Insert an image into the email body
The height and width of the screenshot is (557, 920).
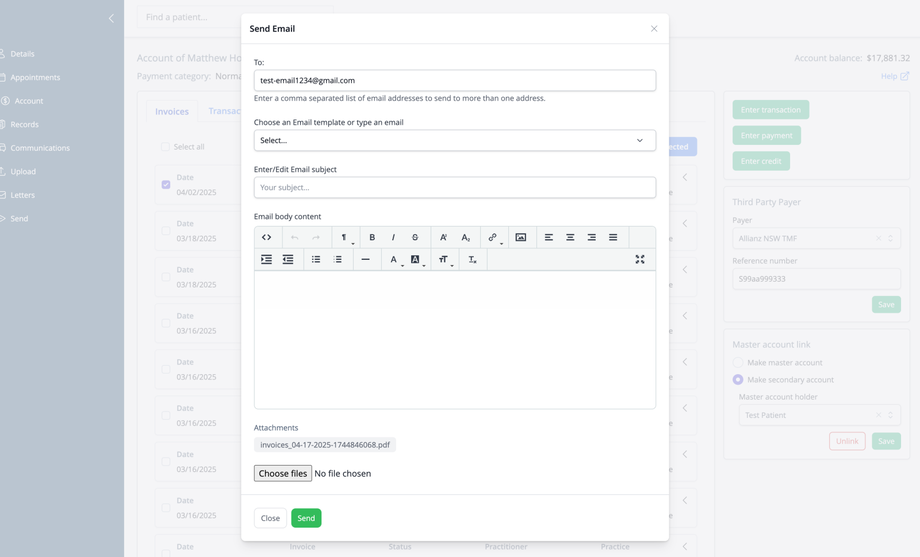click(x=520, y=237)
